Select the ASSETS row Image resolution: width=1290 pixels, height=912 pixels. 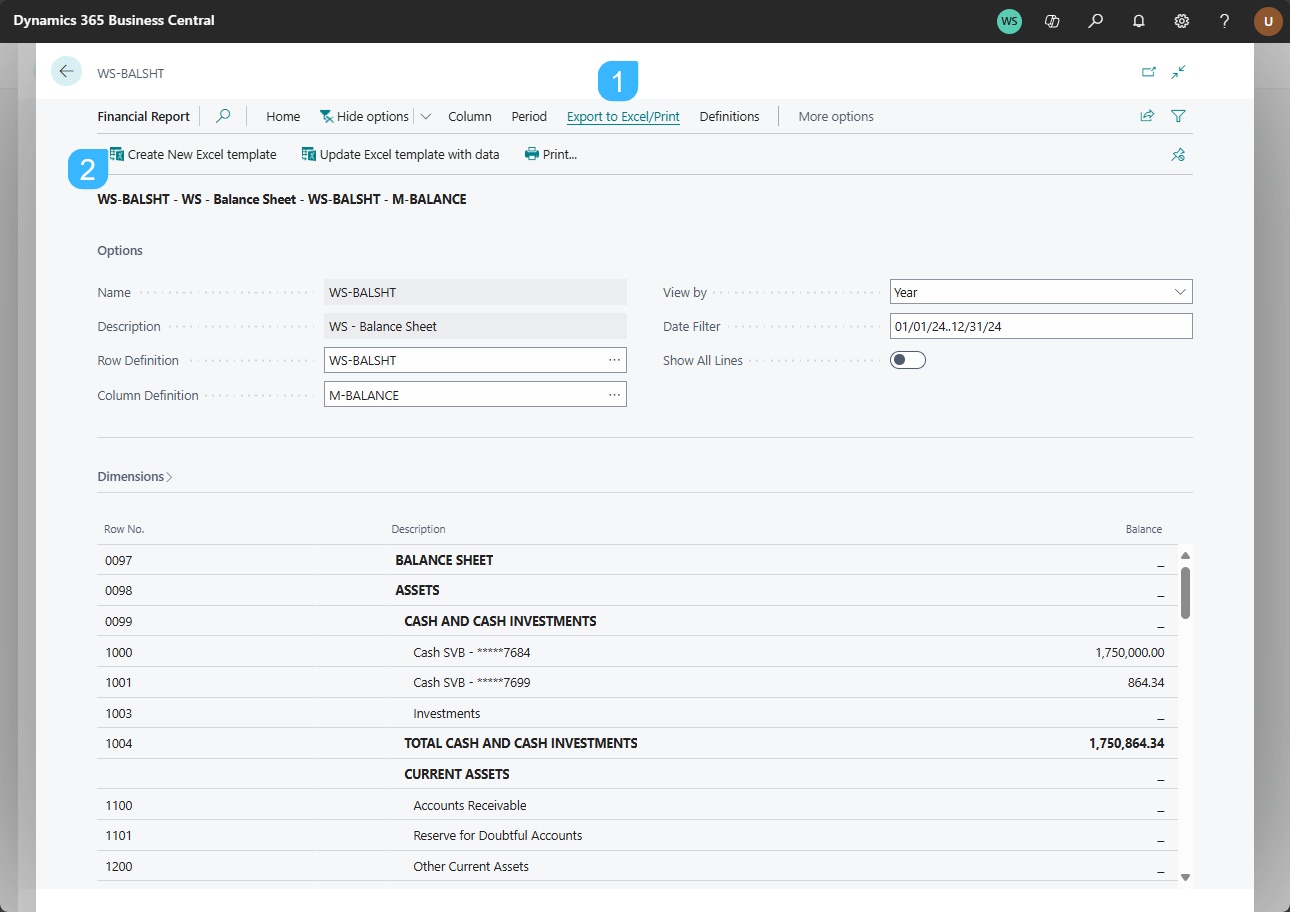[x=637, y=590]
